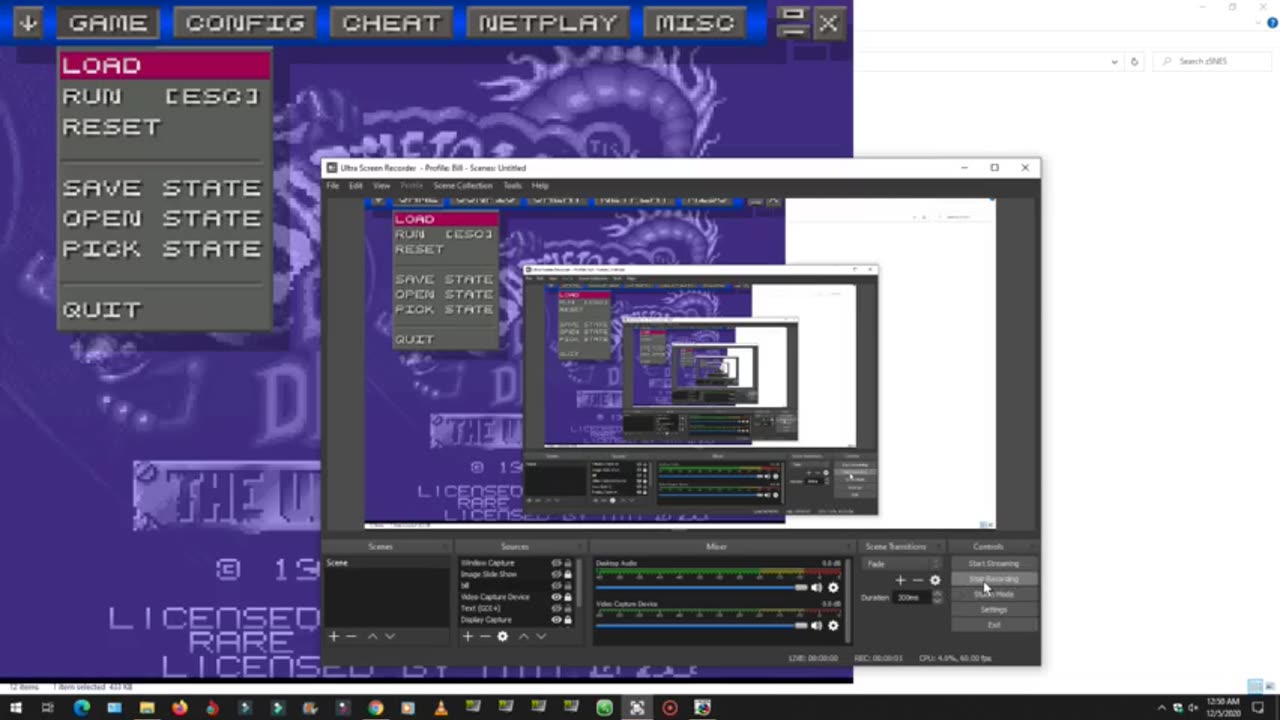Open the CONFIG menu in ZSNES
This screenshot has width=1280, height=720.
245,23
